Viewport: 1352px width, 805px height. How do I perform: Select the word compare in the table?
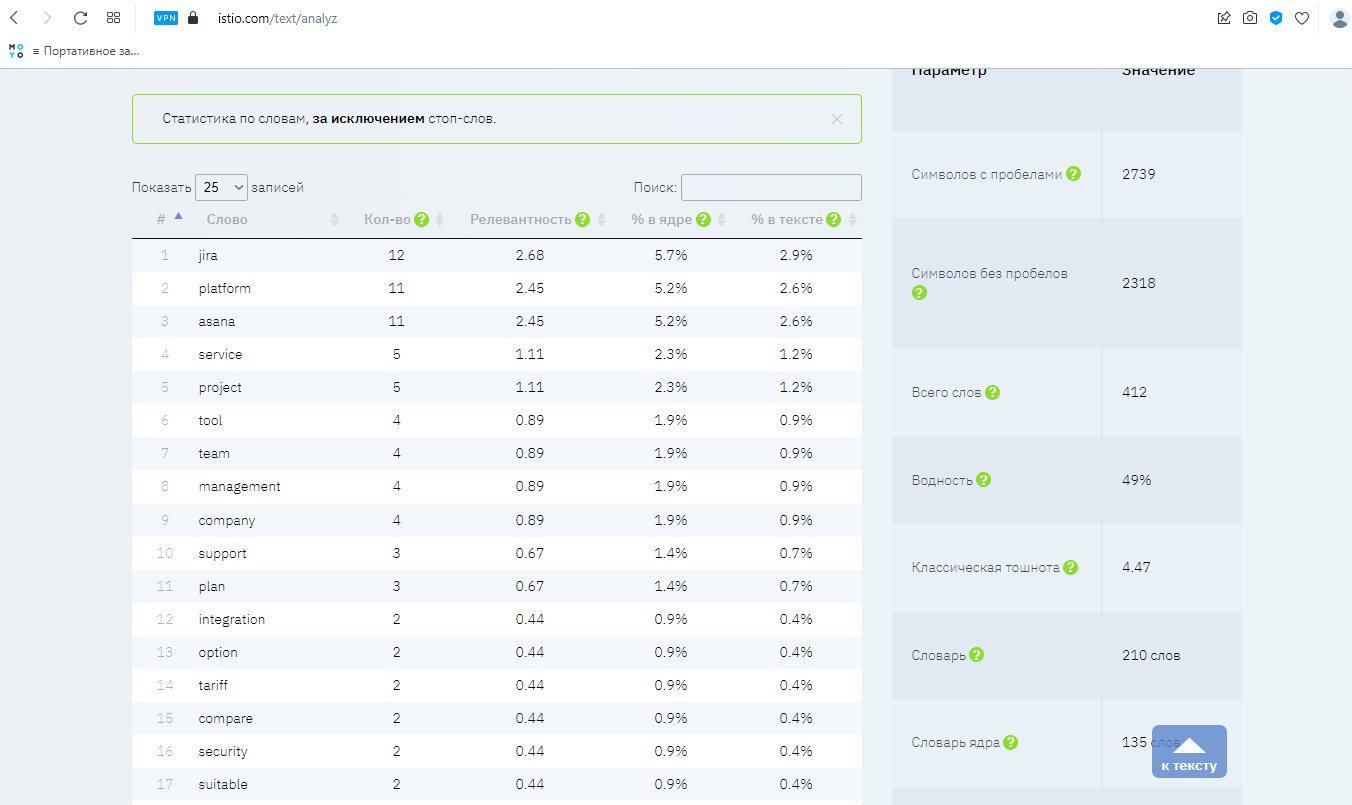(226, 718)
